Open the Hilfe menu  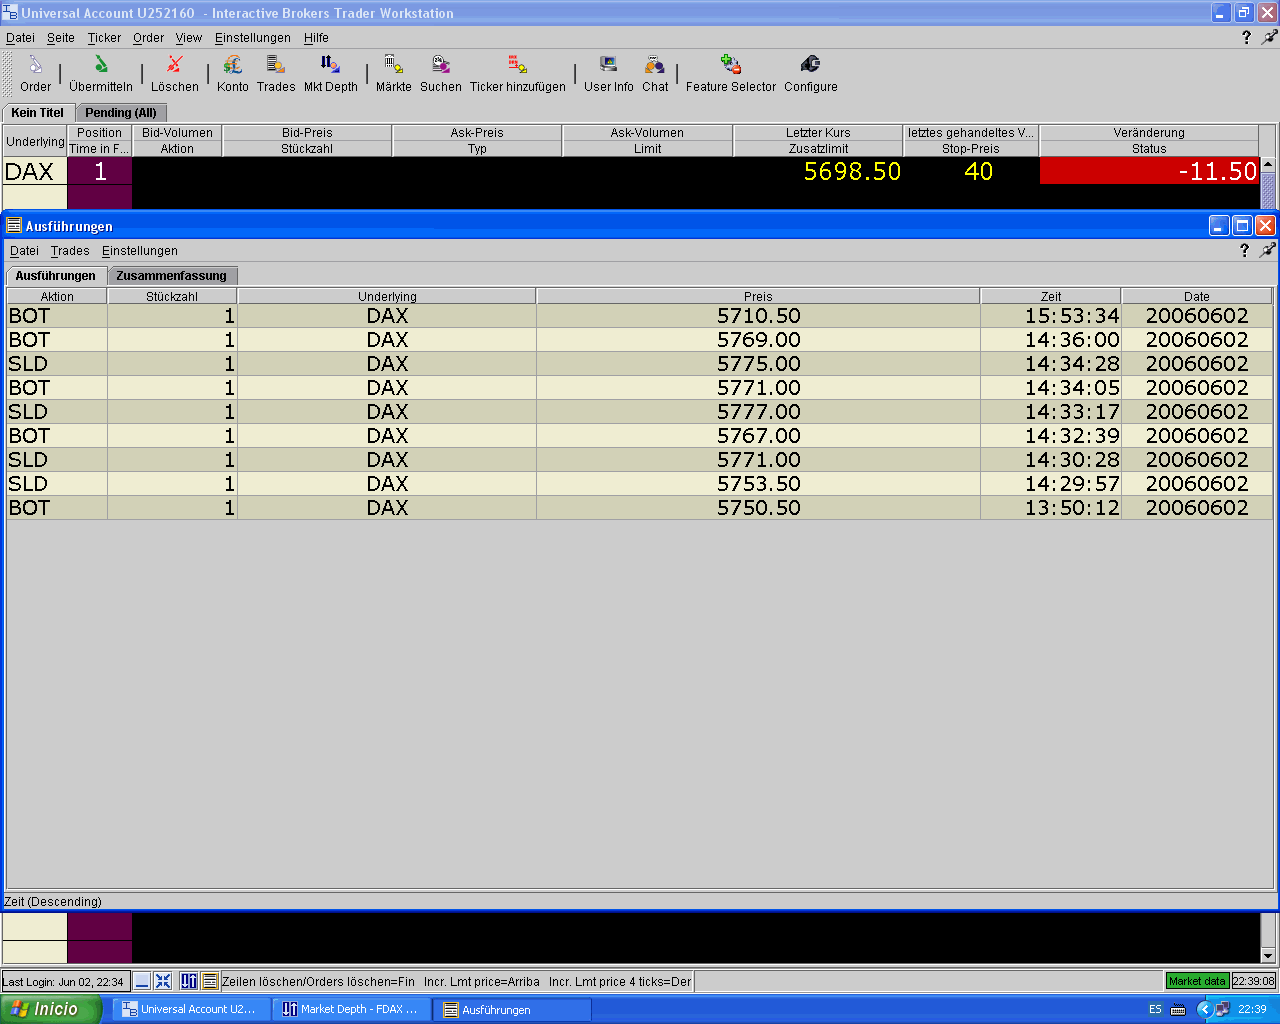point(316,37)
